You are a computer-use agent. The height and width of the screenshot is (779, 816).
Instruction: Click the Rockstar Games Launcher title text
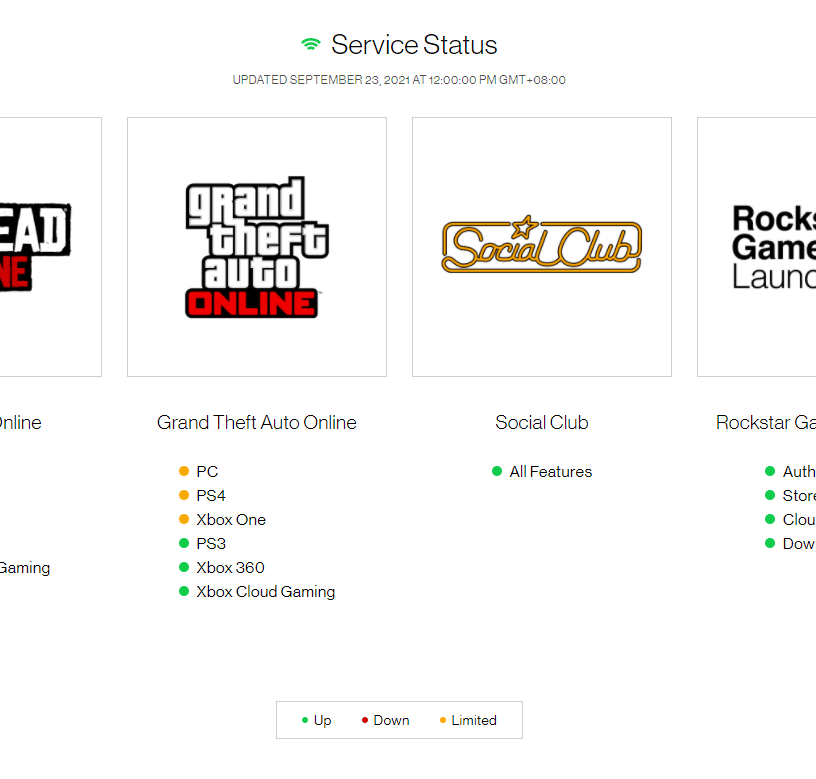(766, 423)
